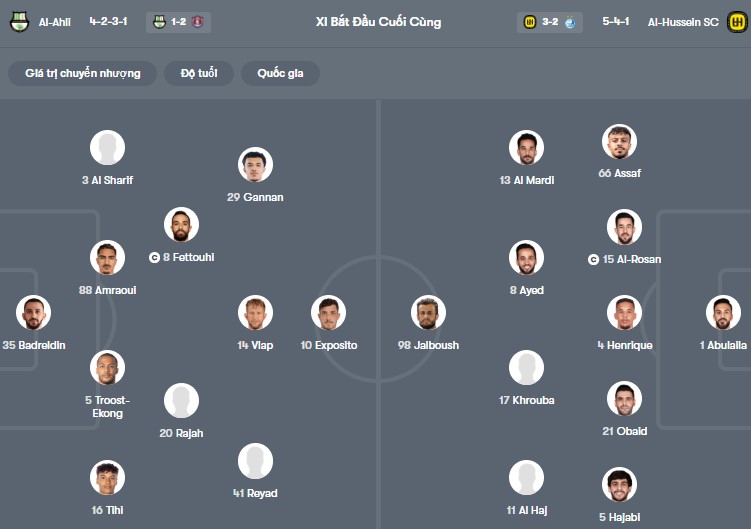Open the Al-Hussein SC team name link

684,22
